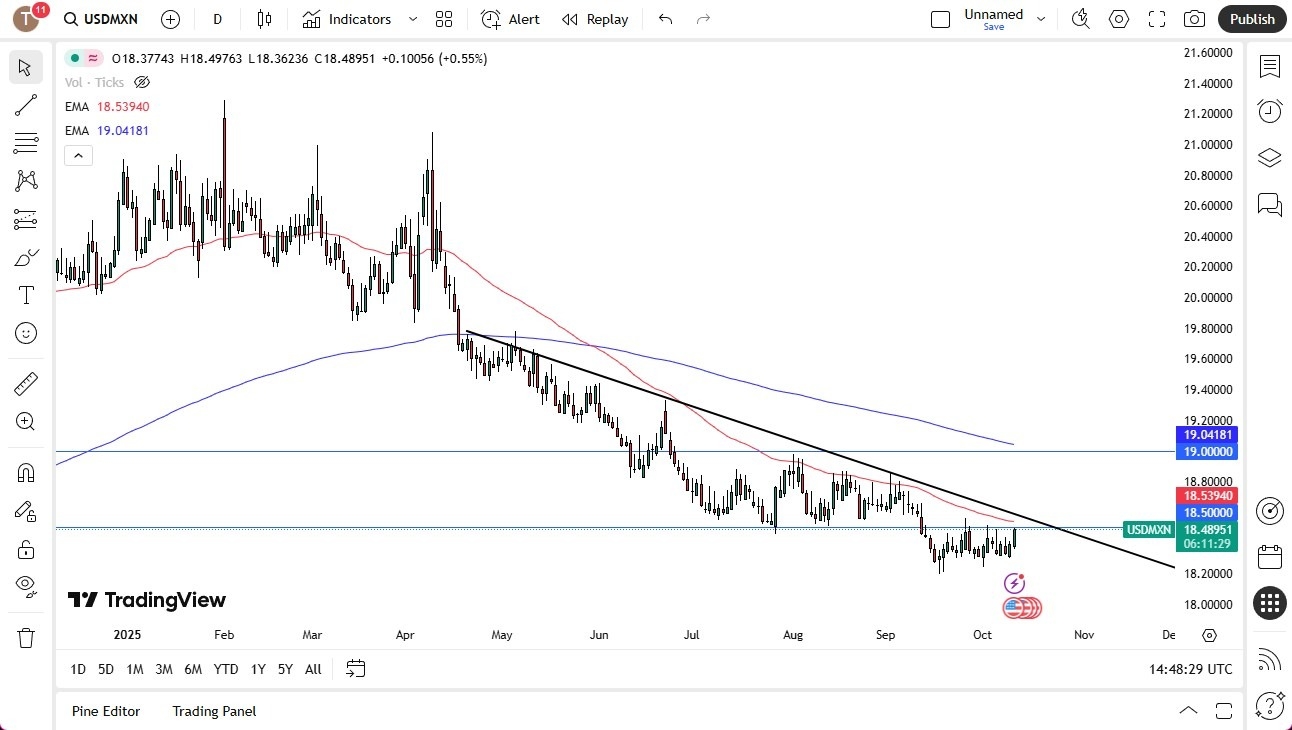This screenshot has height=730, width=1292.
Task: Open the Object Tree panel
Action: [1270, 157]
